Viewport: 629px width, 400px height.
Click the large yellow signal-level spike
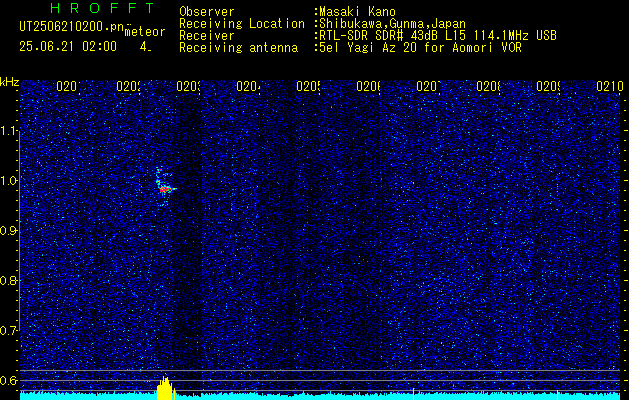pos(164,388)
